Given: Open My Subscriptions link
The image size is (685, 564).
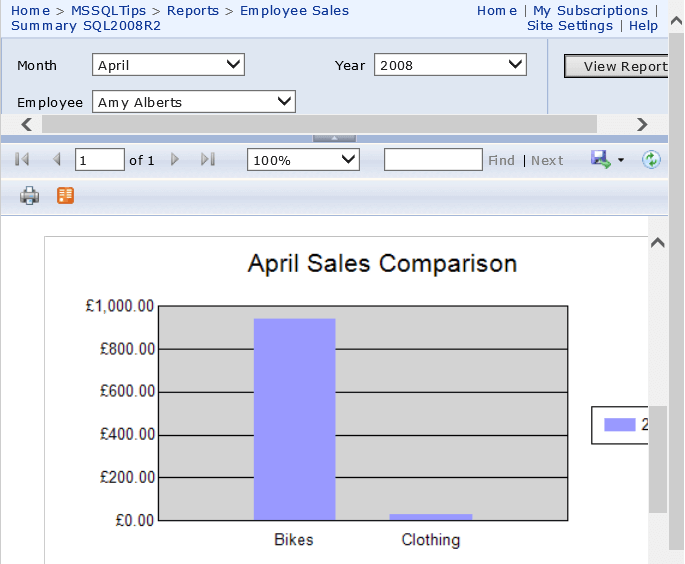Looking at the screenshot, I should point(590,10).
